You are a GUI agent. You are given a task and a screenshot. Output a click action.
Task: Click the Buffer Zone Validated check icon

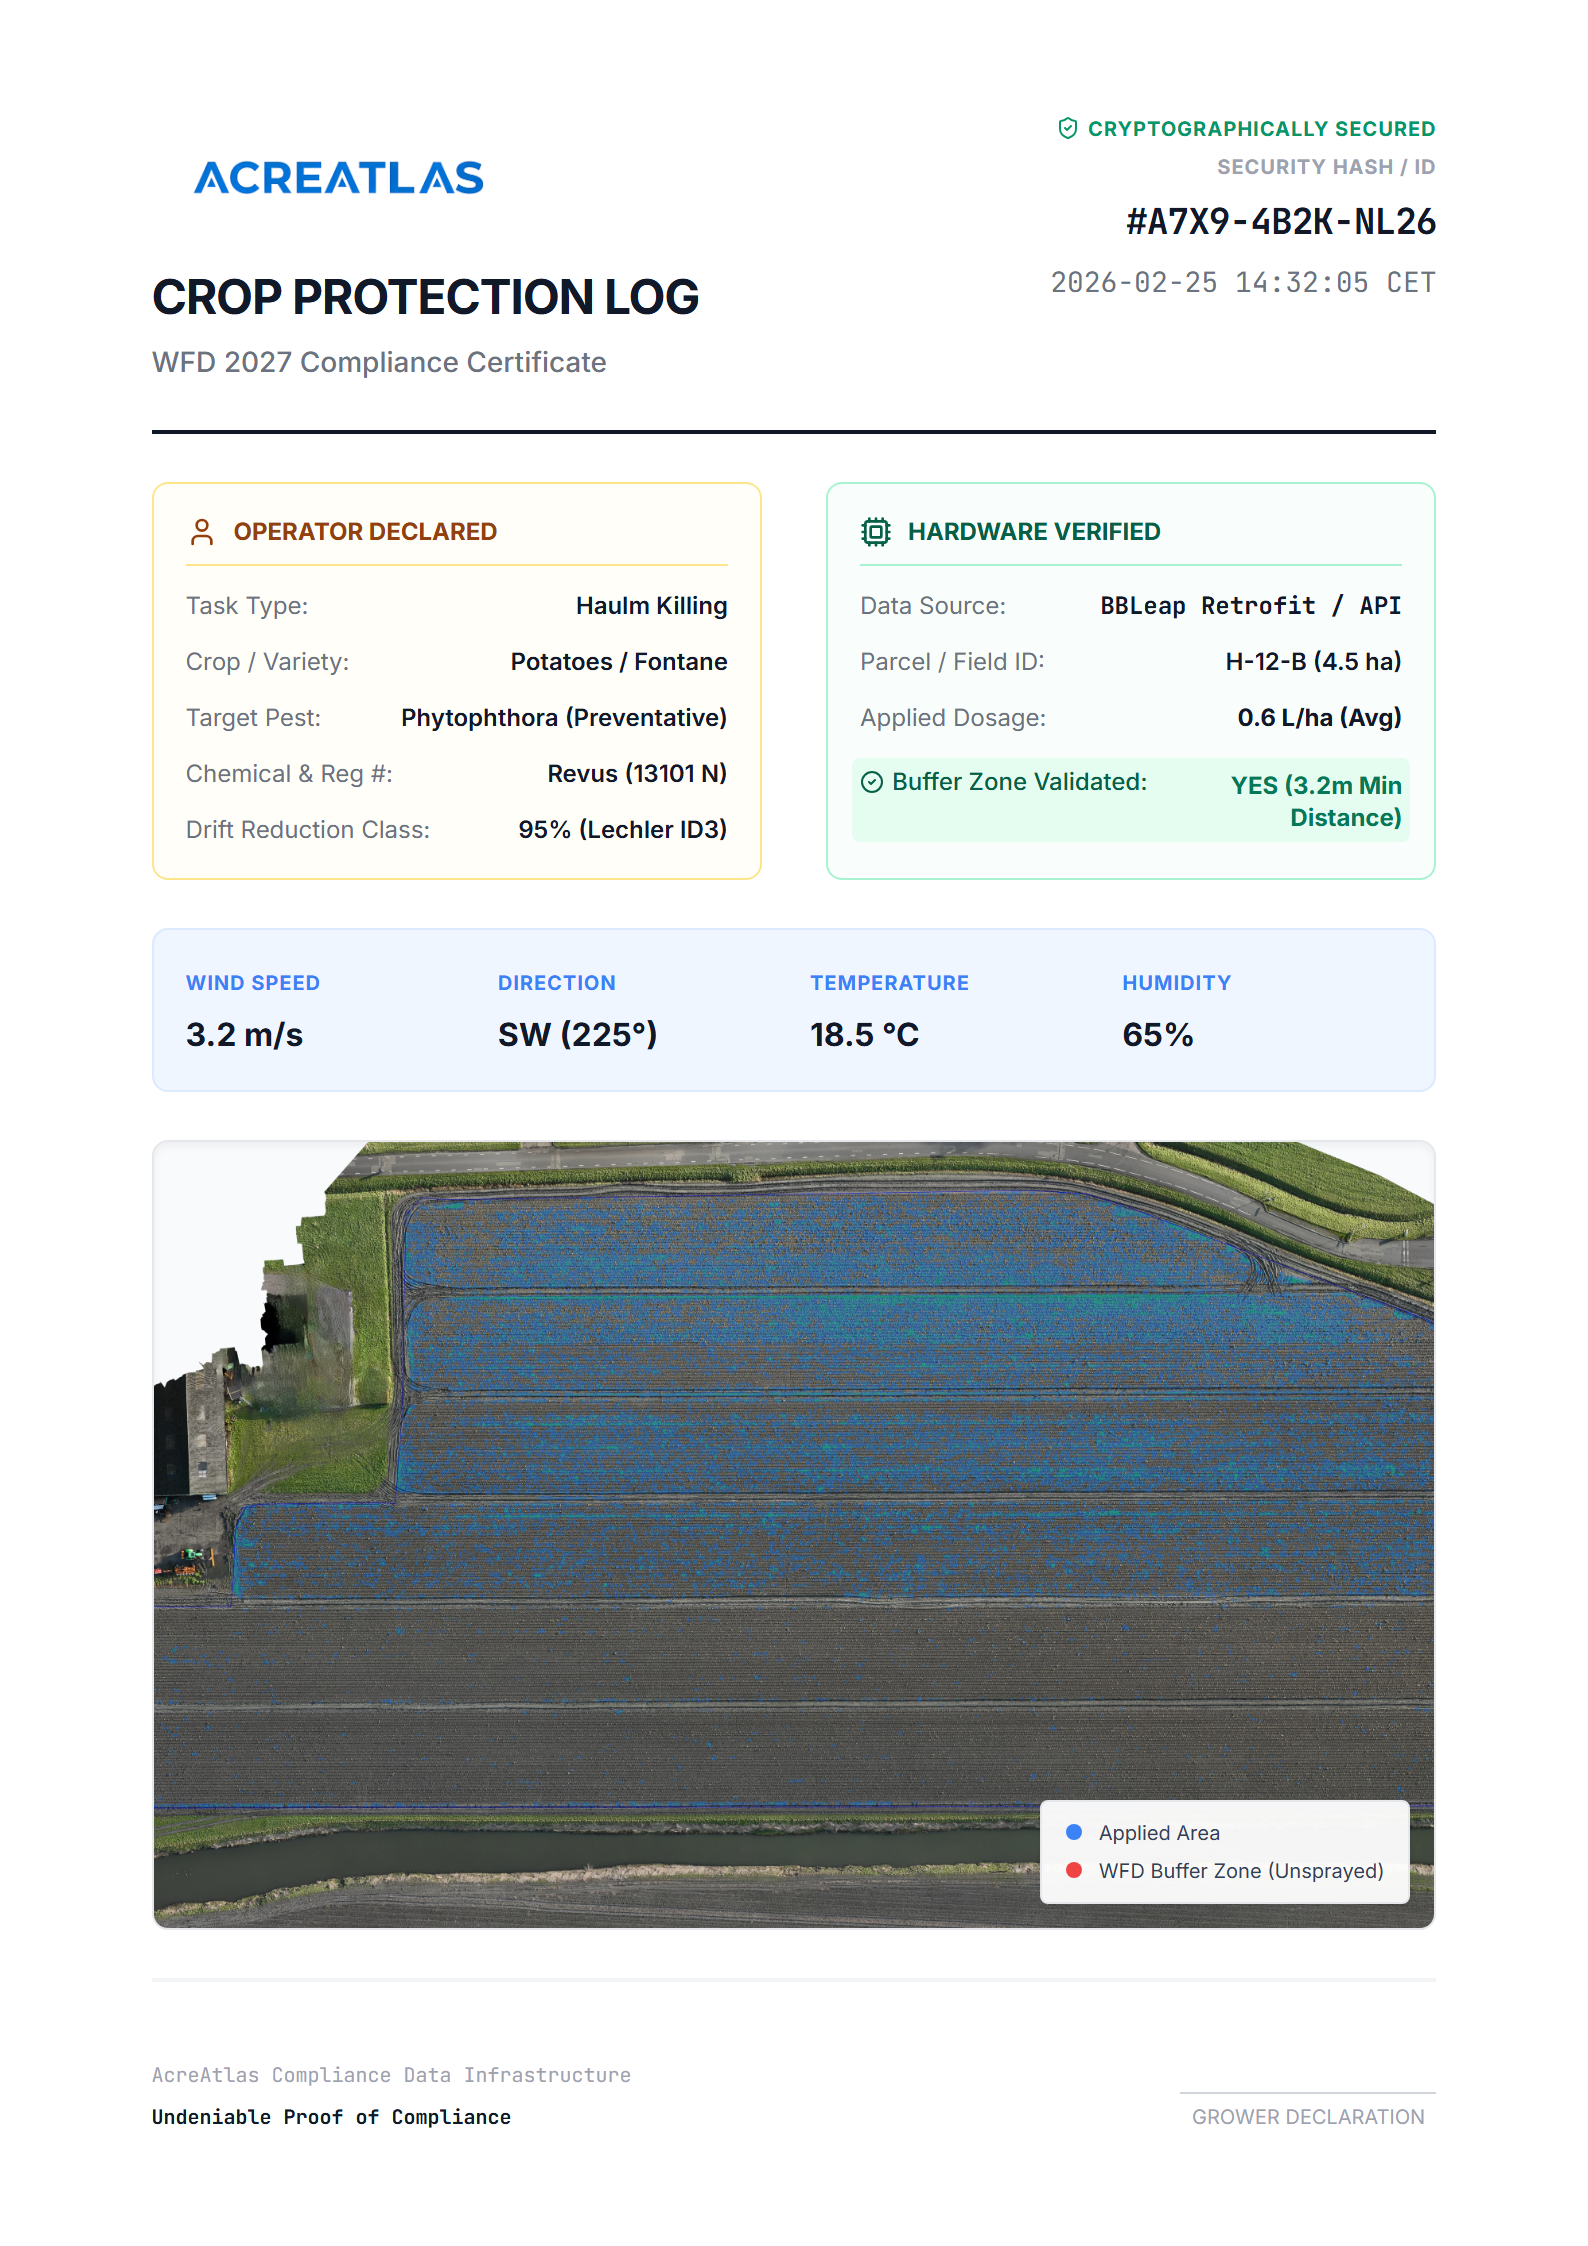tap(872, 782)
